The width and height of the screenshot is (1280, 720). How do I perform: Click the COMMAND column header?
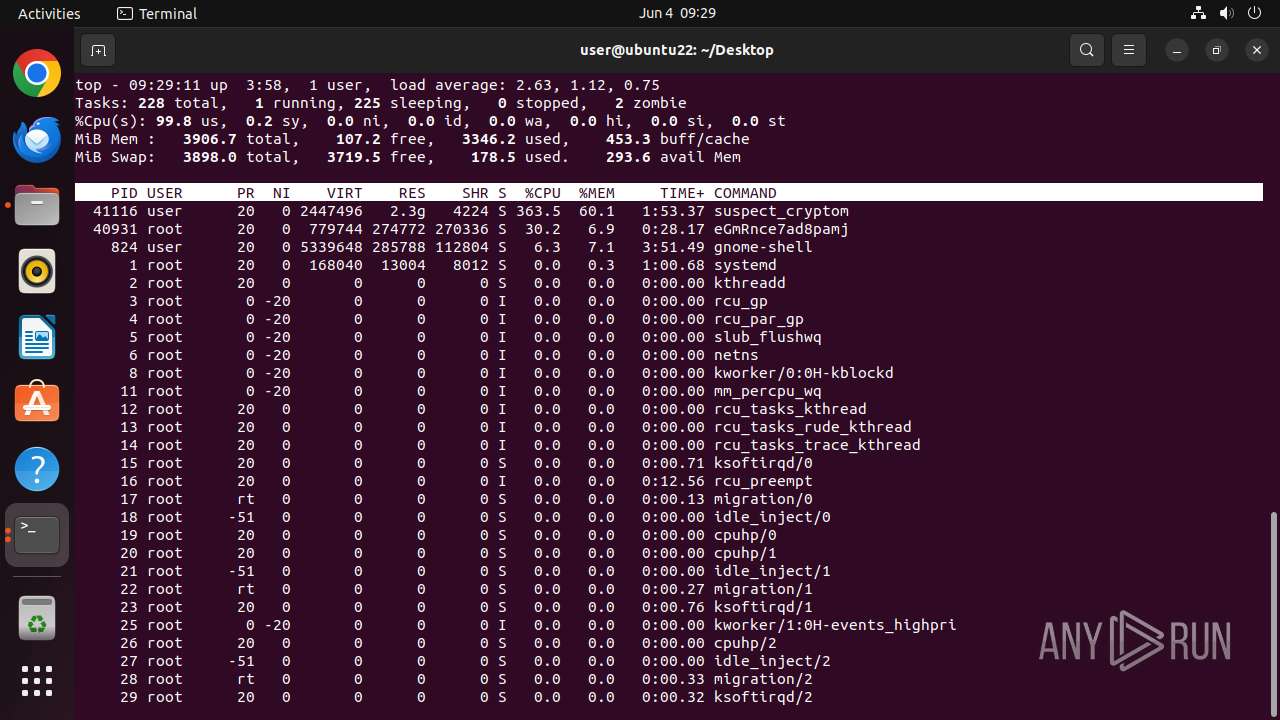745,193
